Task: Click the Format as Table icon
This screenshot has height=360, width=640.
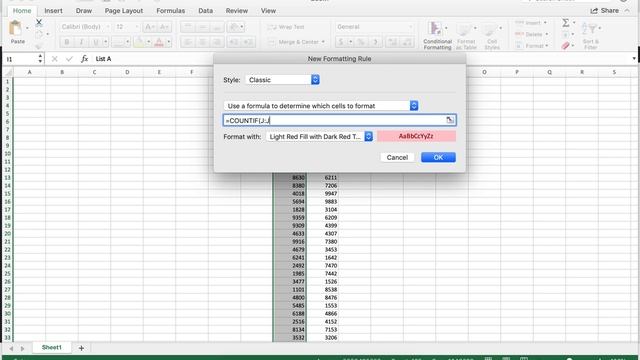Action: (464, 29)
